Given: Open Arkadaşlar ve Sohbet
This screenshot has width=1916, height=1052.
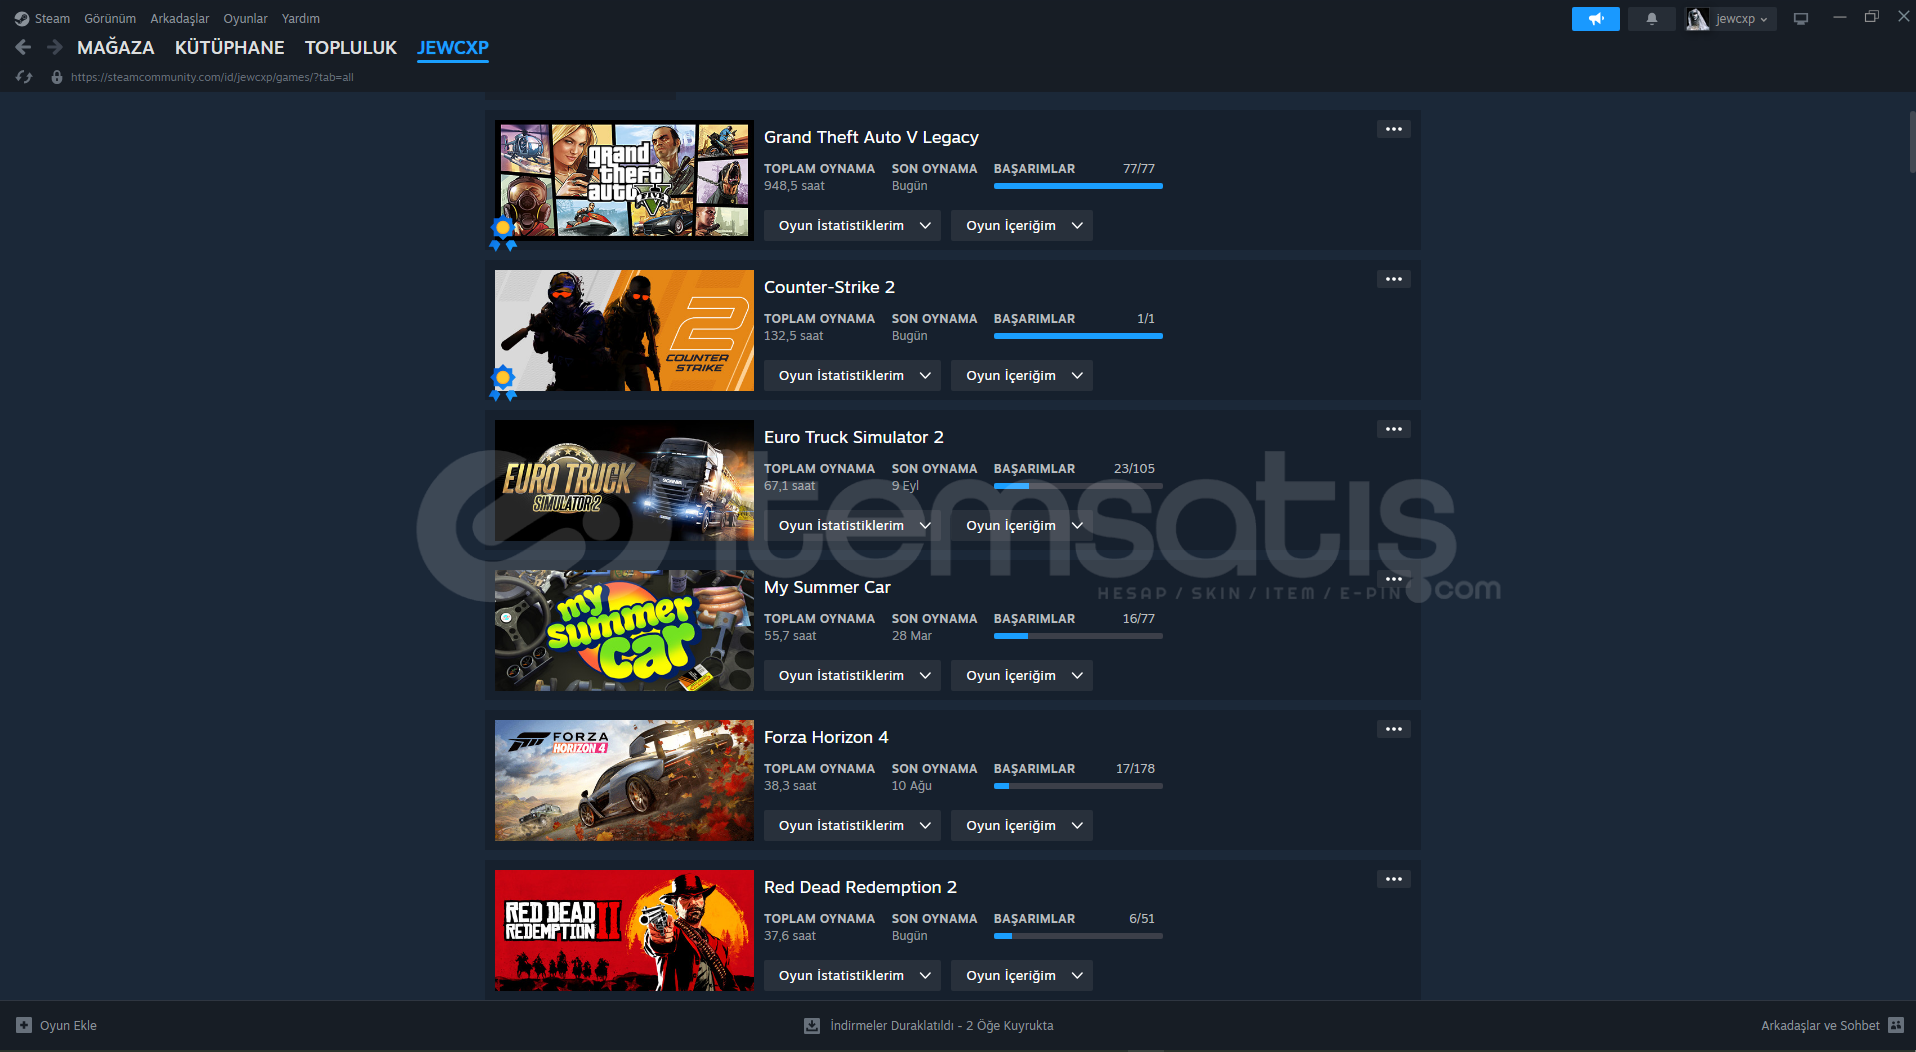Looking at the screenshot, I should pos(1820,1025).
